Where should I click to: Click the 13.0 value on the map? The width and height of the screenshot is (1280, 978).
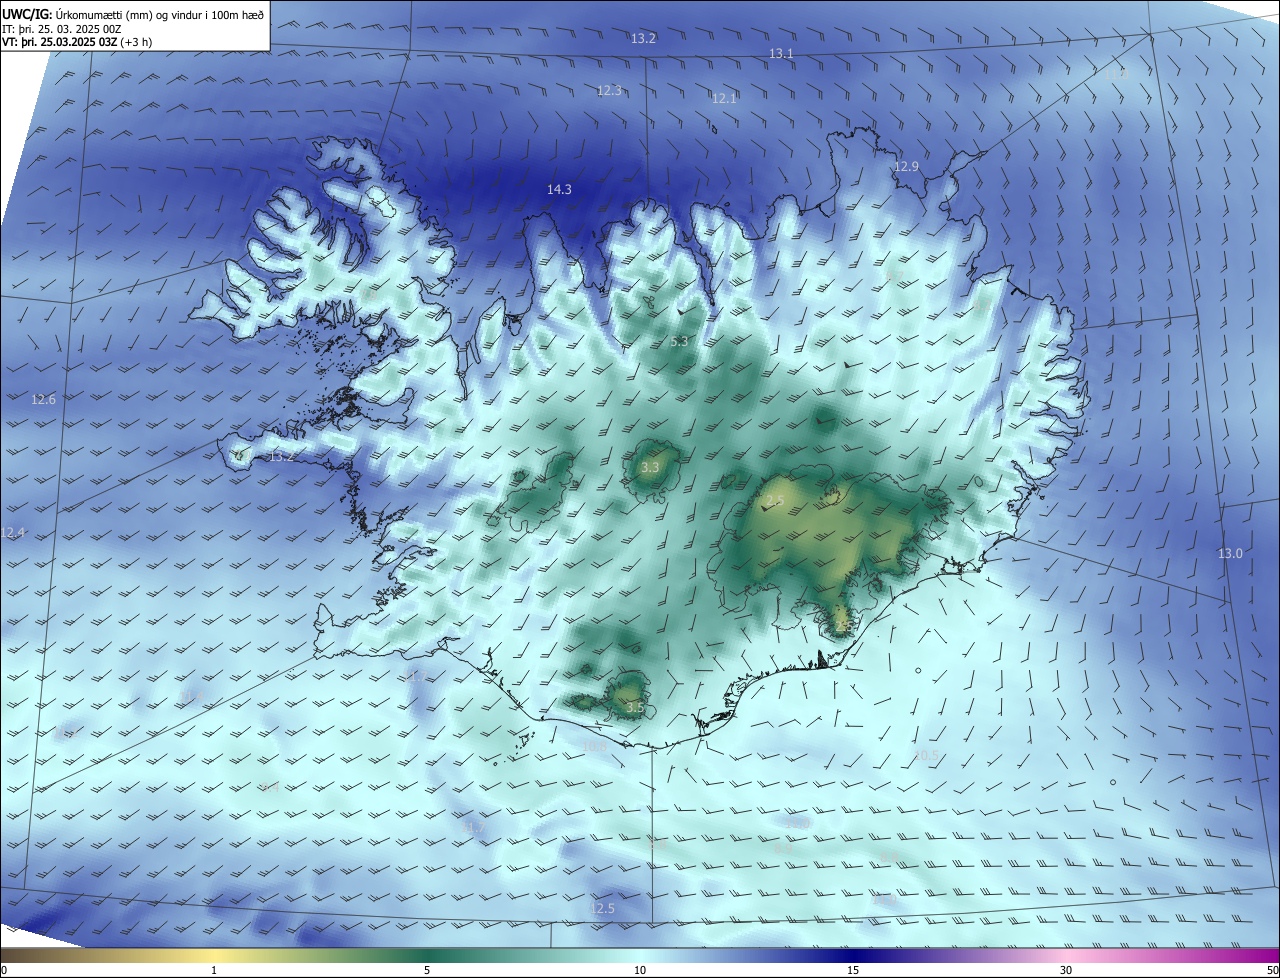point(1230,553)
